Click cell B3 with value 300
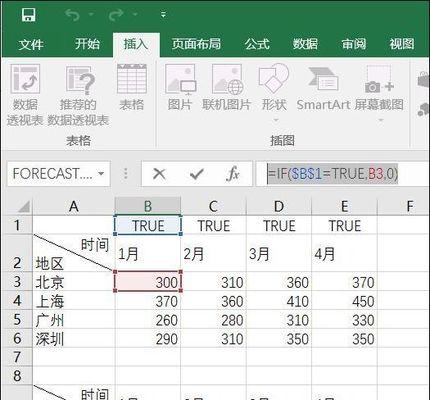 [148, 282]
